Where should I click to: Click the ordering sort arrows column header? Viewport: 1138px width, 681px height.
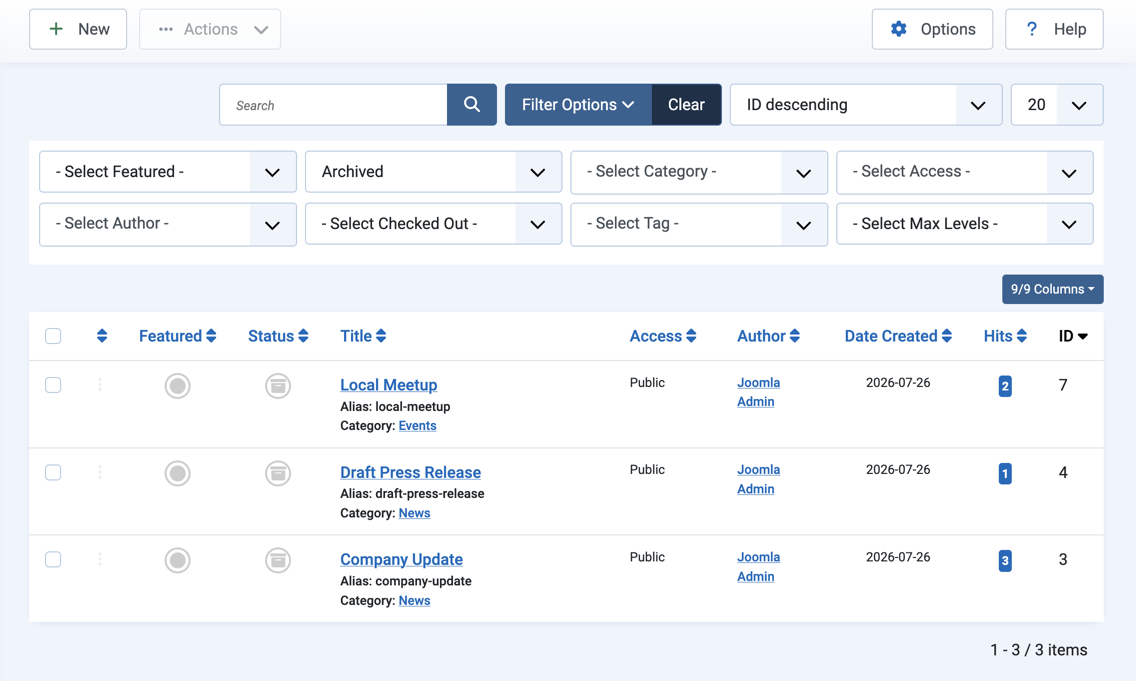(102, 335)
